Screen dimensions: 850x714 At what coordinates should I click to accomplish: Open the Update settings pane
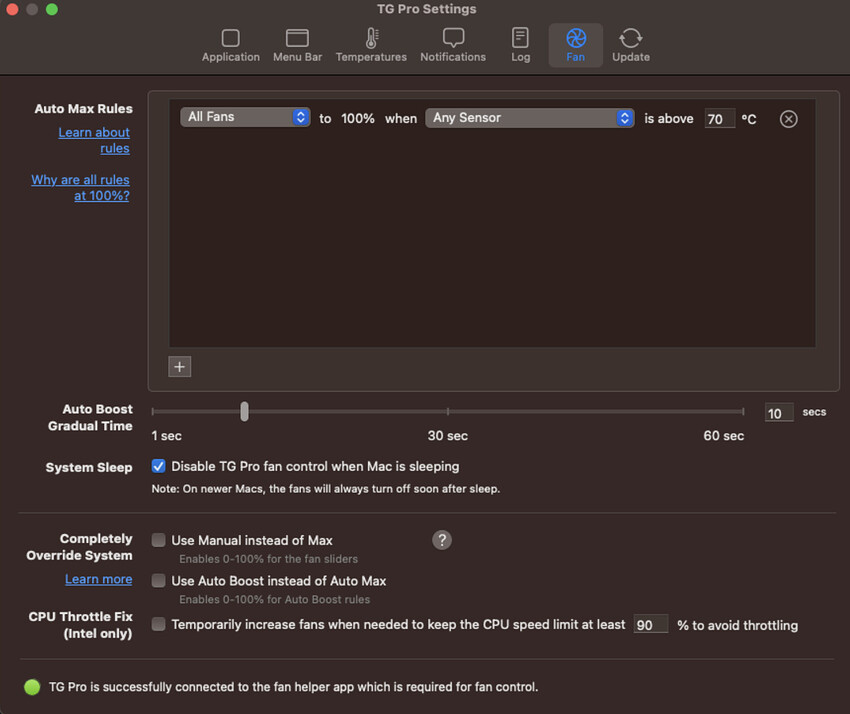tap(630, 46)
